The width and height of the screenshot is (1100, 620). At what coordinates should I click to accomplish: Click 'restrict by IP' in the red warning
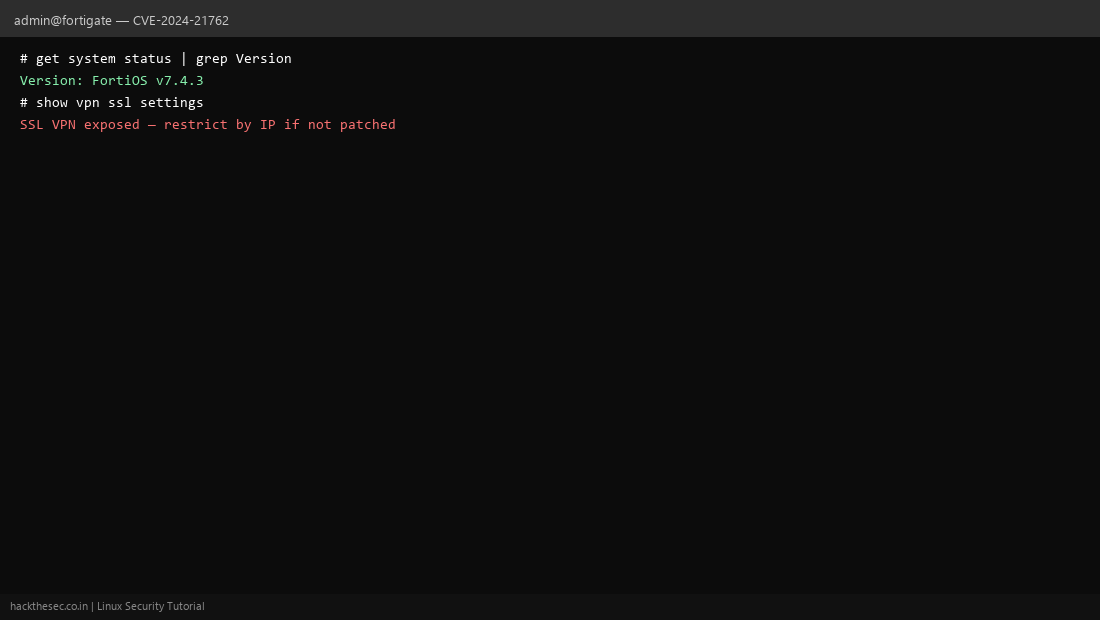tap(220, 125)
